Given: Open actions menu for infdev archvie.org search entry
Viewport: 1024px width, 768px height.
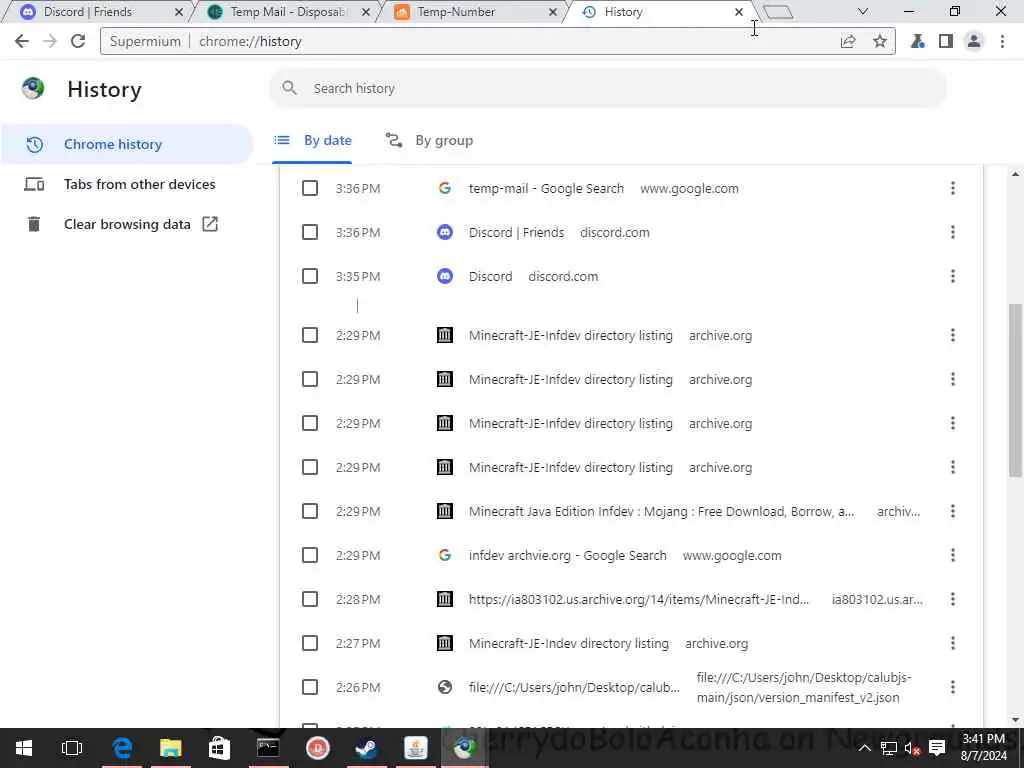Looking at the screenshot, I should tap(953, 555).
